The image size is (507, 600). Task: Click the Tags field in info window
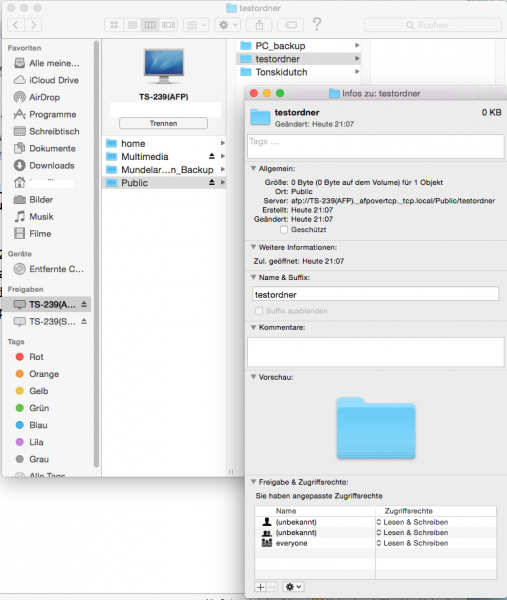coord(375,146)
